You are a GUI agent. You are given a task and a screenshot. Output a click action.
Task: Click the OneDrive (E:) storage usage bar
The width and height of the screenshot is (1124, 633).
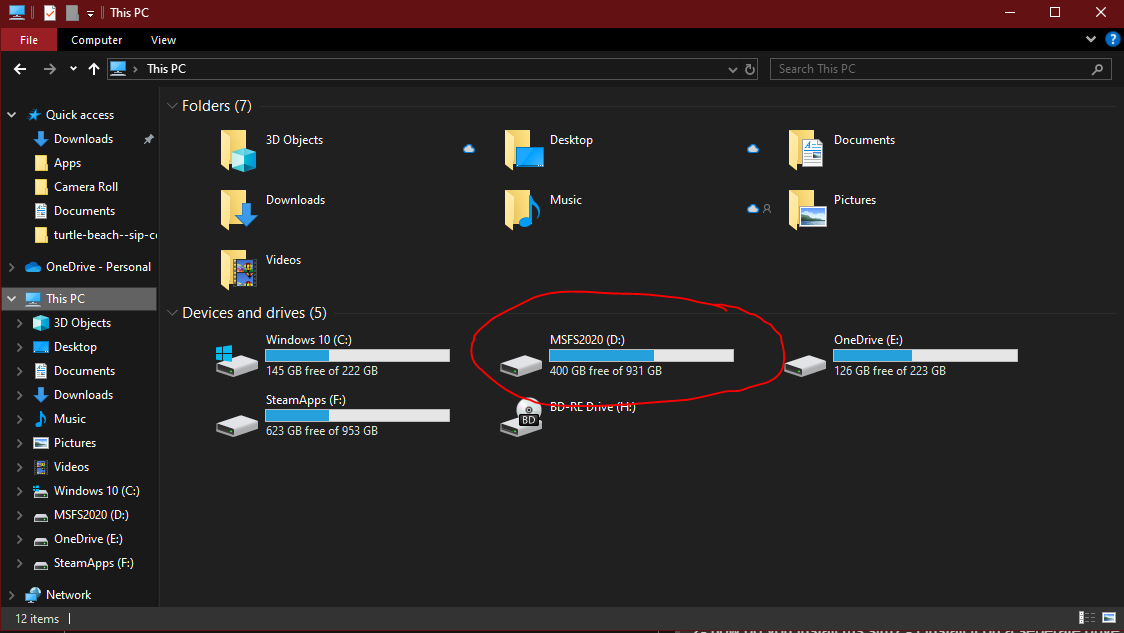(x=925, y=355)
